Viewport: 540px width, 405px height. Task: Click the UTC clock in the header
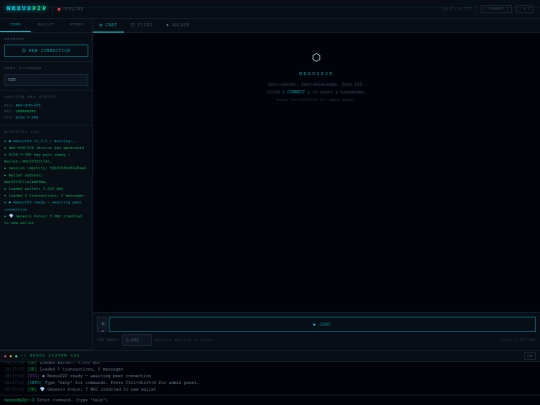click(456, 9)
